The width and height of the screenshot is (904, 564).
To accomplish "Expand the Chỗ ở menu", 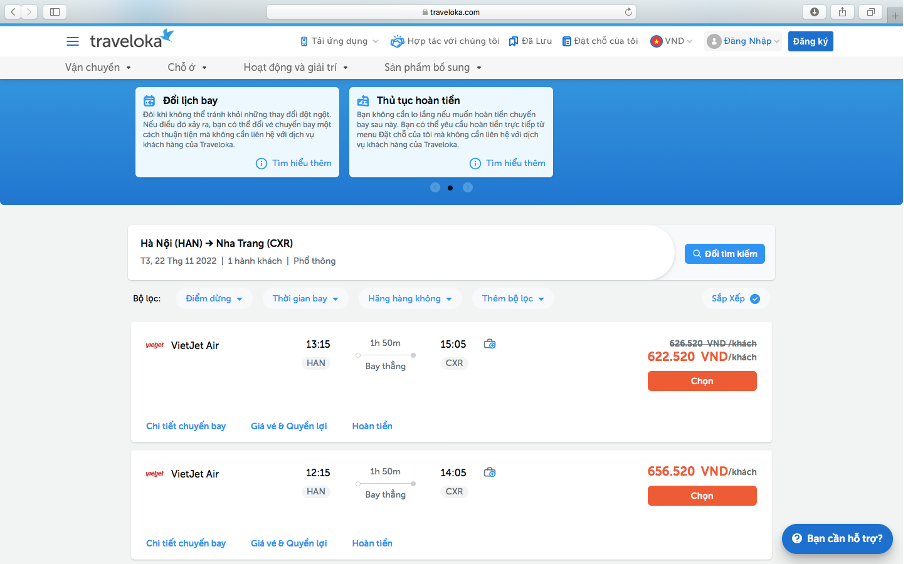I will pos(187,67).
